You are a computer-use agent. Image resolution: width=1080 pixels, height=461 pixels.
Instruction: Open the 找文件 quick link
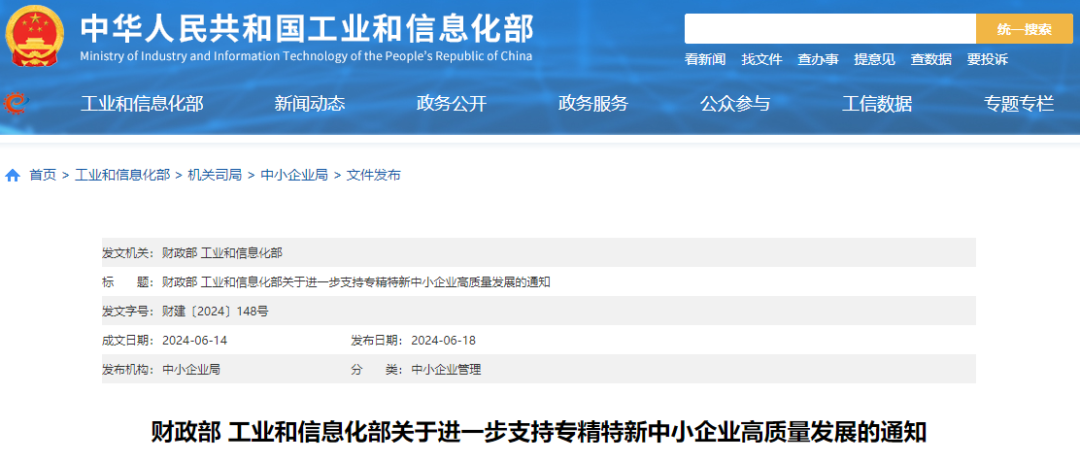pyautogui.click(x=761, y=60)
